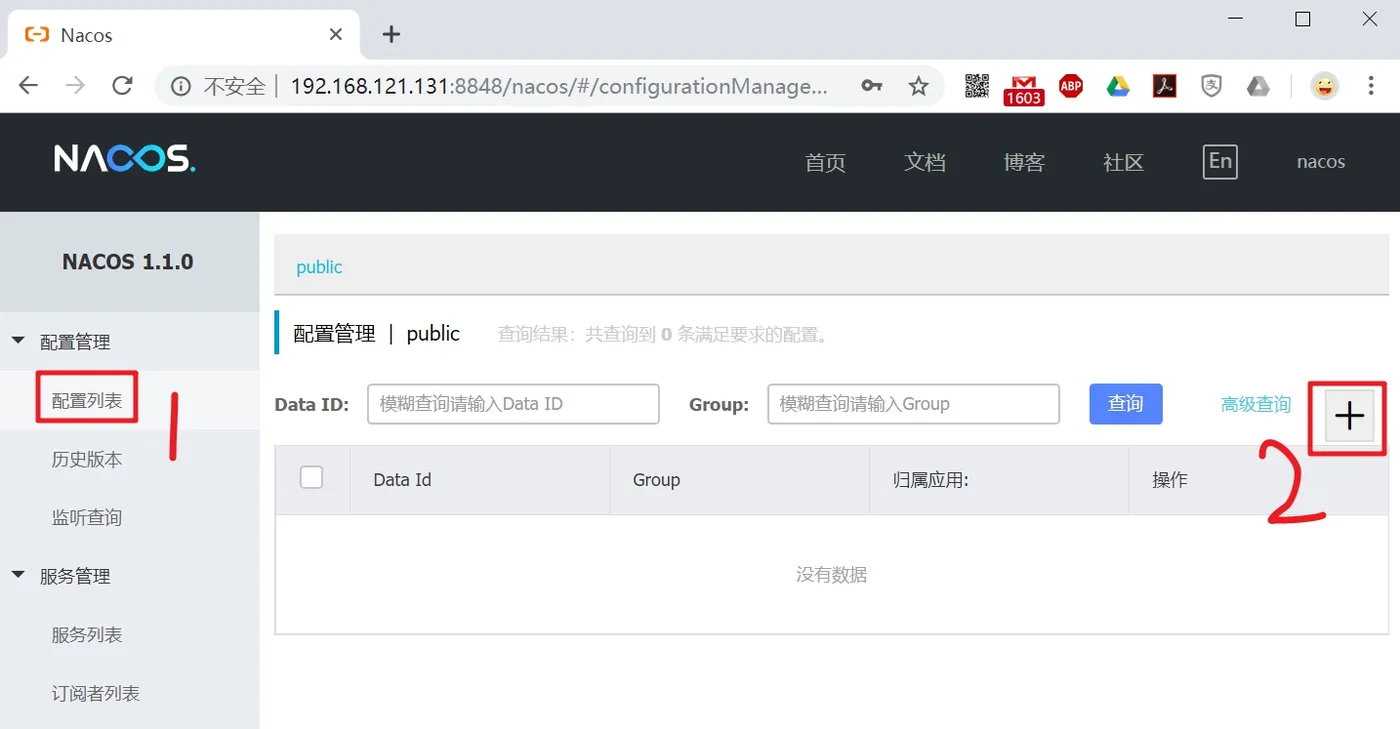Switch language with the En button
The width and height of the screenshot is (1400, 729).
point(1220,162)
